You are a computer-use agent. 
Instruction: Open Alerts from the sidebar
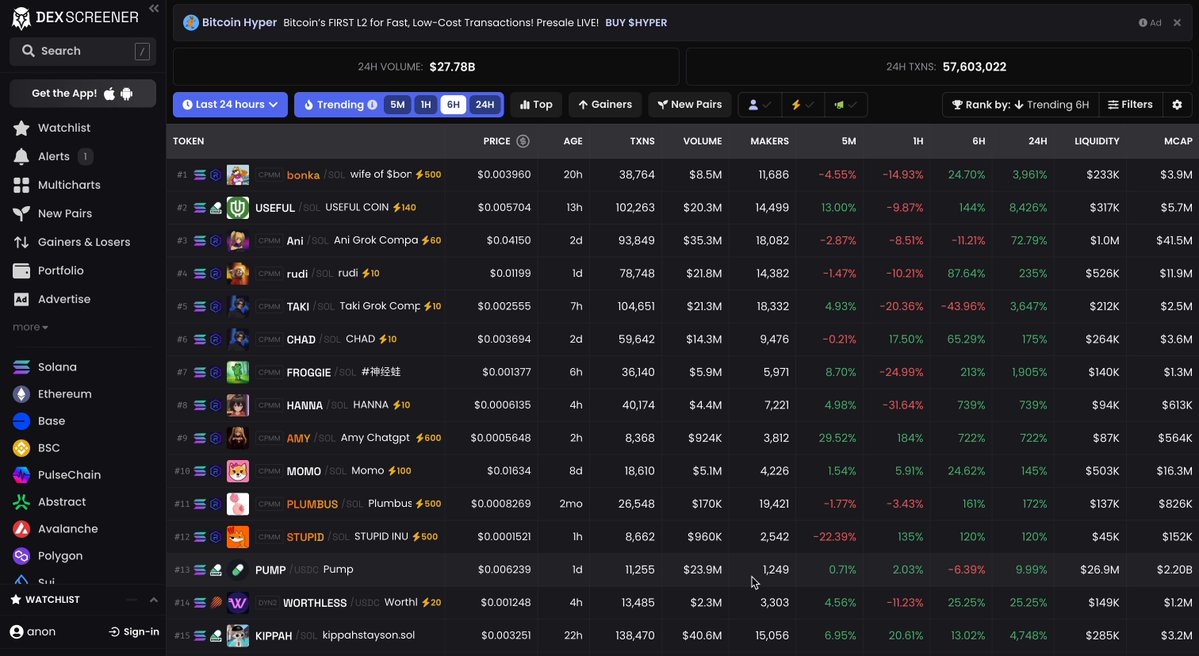pyautogui.click(x=52, y=156)
